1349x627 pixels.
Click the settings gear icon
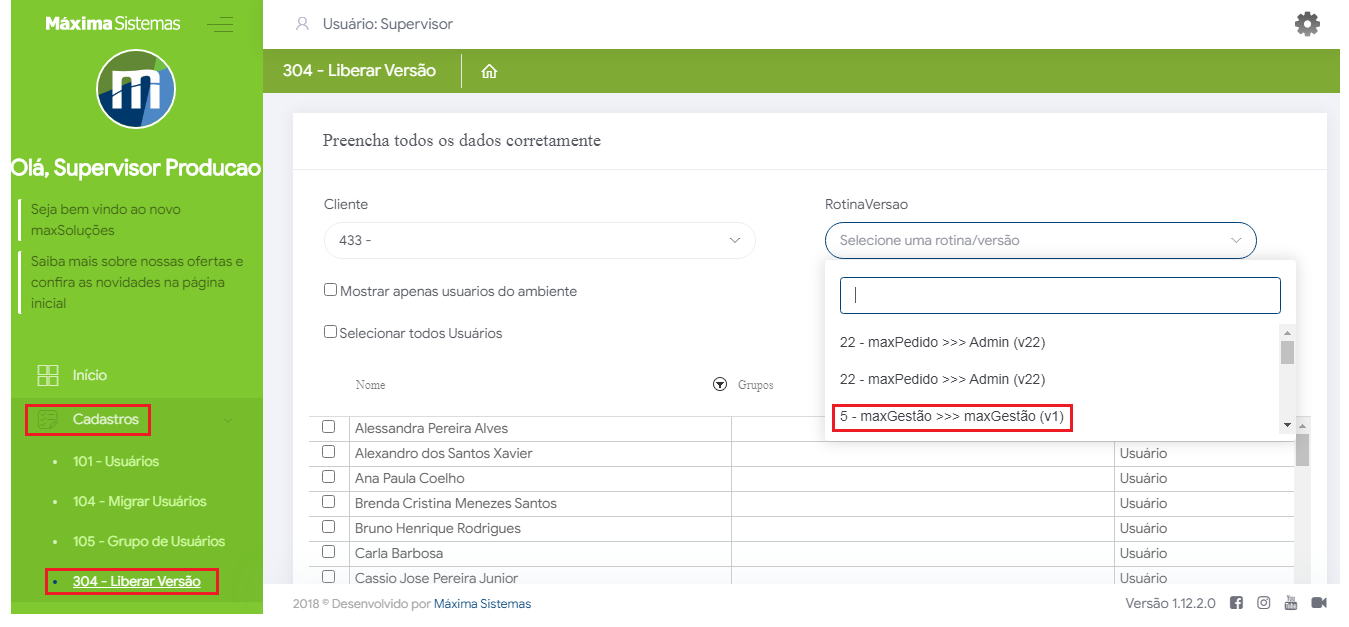point(1307,24)
